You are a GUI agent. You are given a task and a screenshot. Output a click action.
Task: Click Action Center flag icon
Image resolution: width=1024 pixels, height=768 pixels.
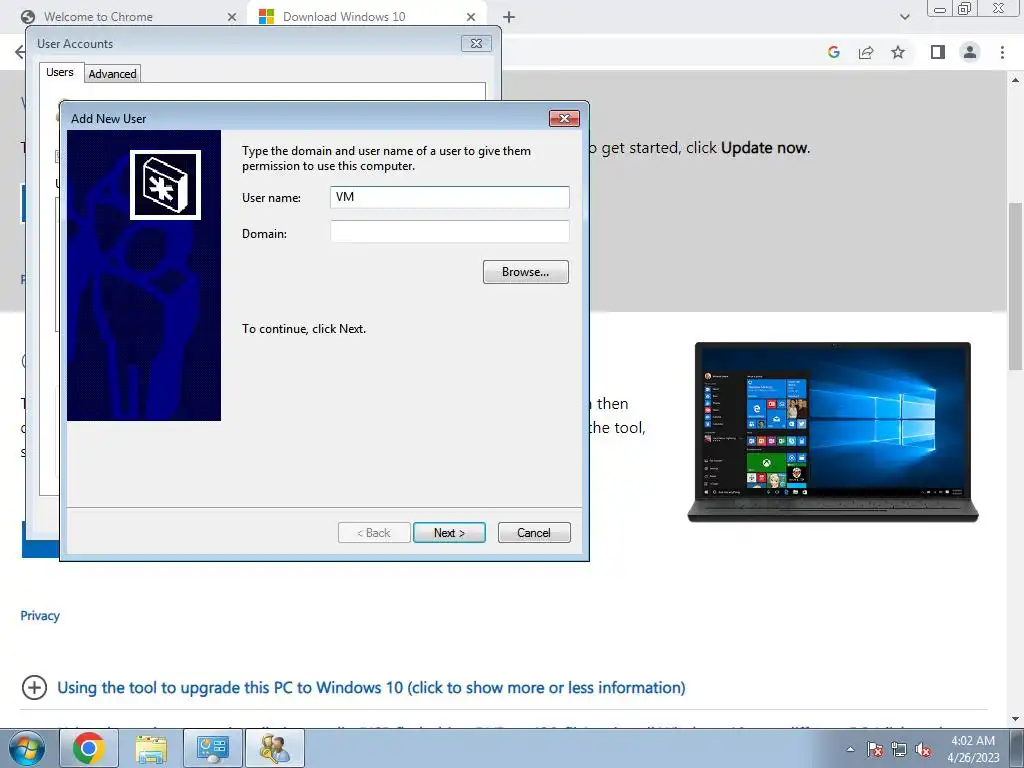[875, 749]
